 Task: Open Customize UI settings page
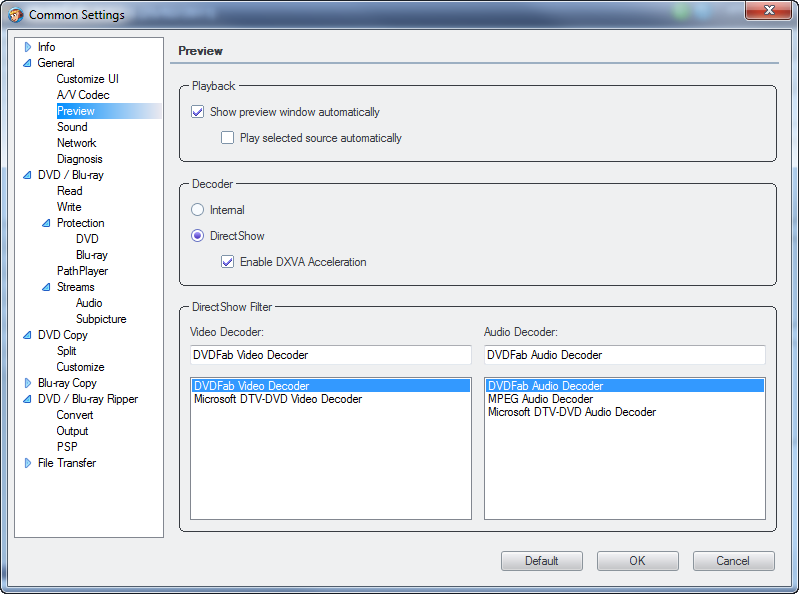click(x=88, y=79)
